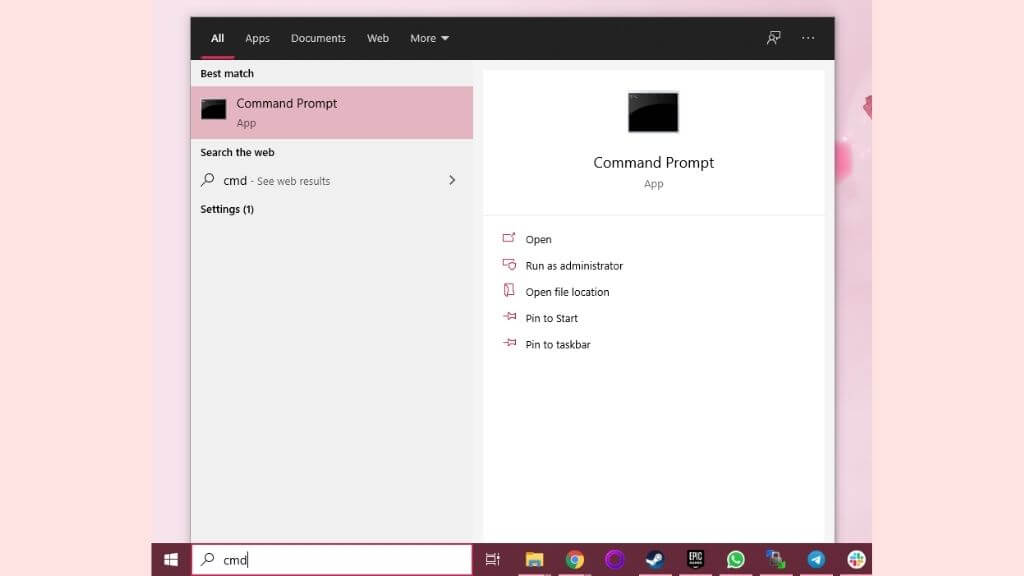The width and height of the screenshot is (1024, 576).
Task: Open Task View from the taskbar
Action: tap(492, 560)
